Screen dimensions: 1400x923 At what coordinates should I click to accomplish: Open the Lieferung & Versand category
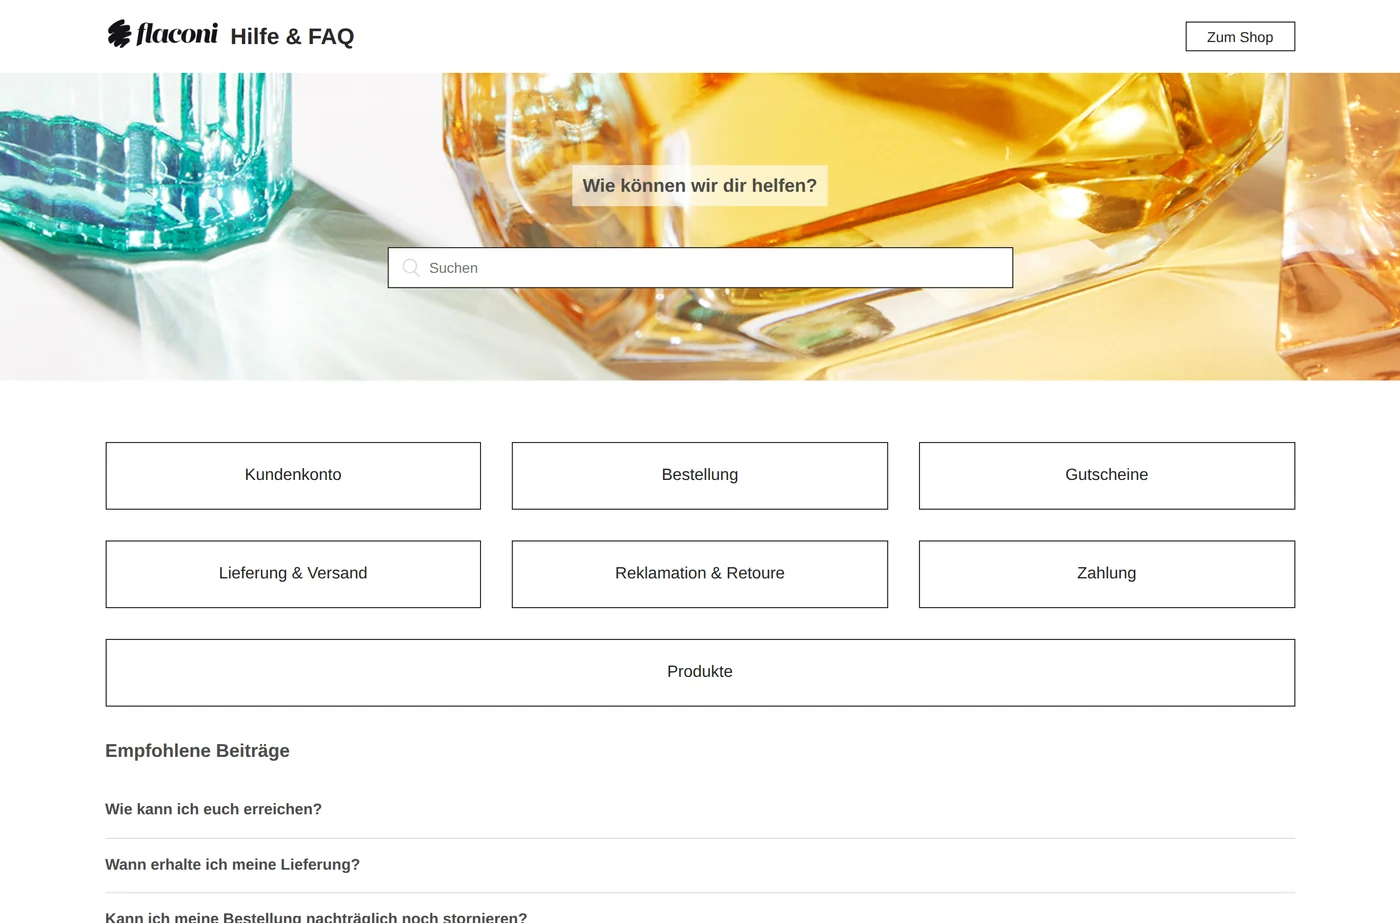click(x=293, y=574)
